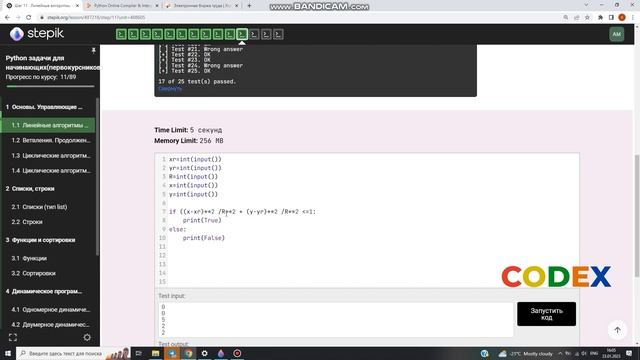Click the Test input text area

(336, 320)
